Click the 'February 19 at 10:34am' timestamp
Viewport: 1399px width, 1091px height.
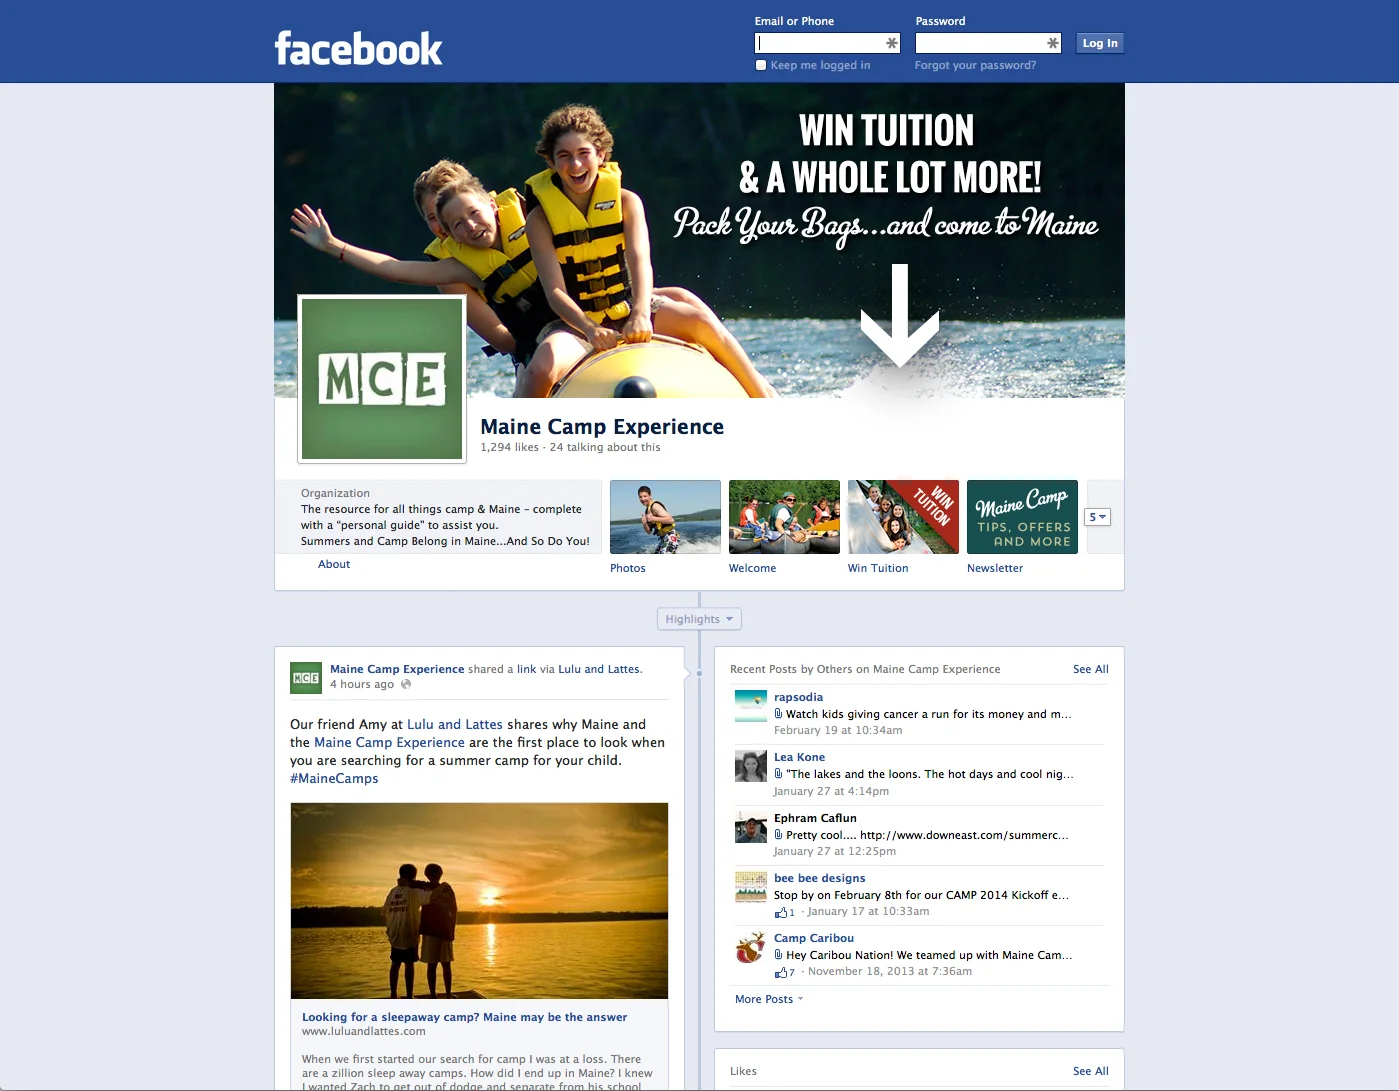[838, 731]
